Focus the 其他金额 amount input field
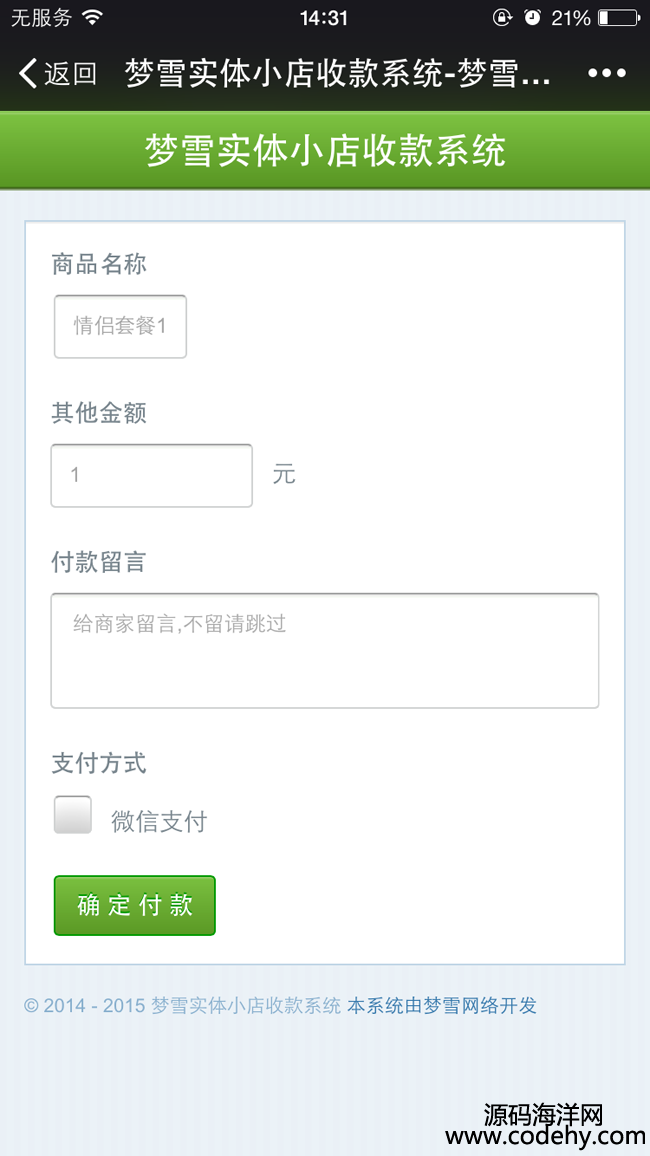This screenshot has width=650, height=1156. [x=152, y=476]
